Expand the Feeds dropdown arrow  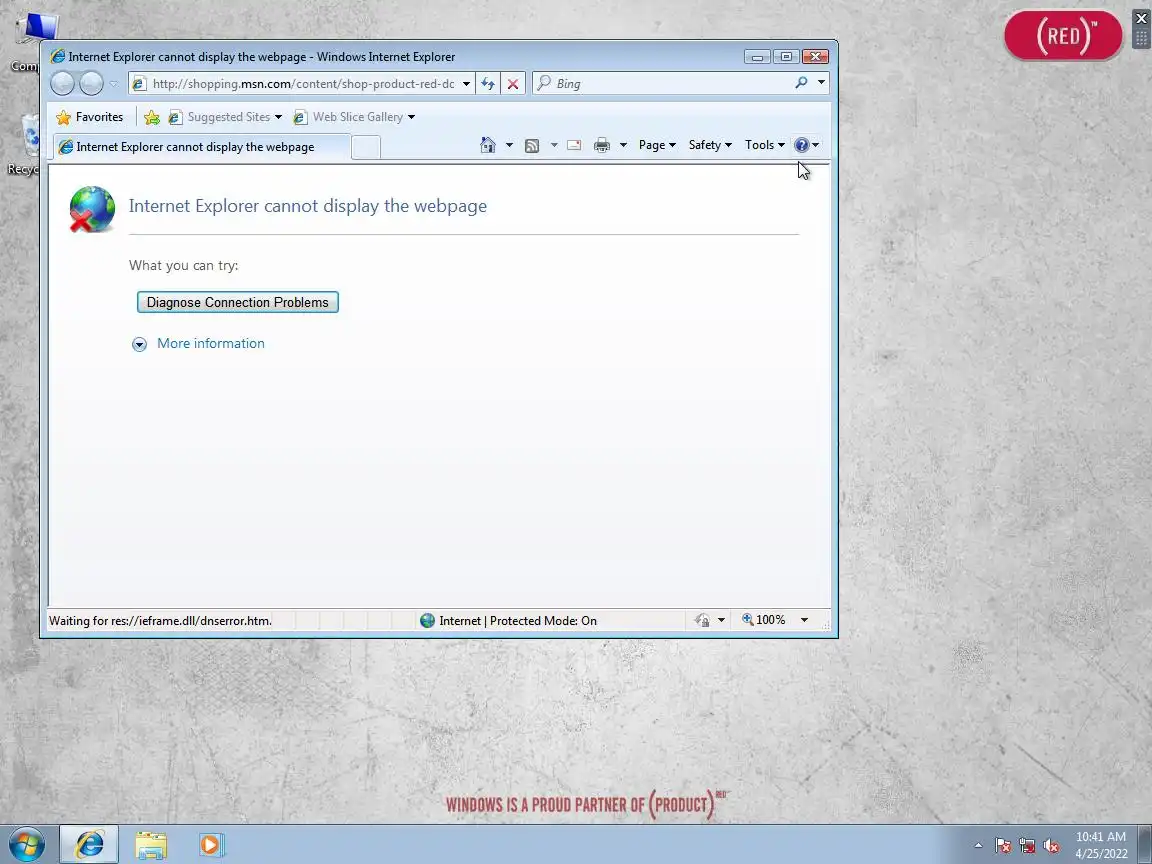click(x=554, y=145)
